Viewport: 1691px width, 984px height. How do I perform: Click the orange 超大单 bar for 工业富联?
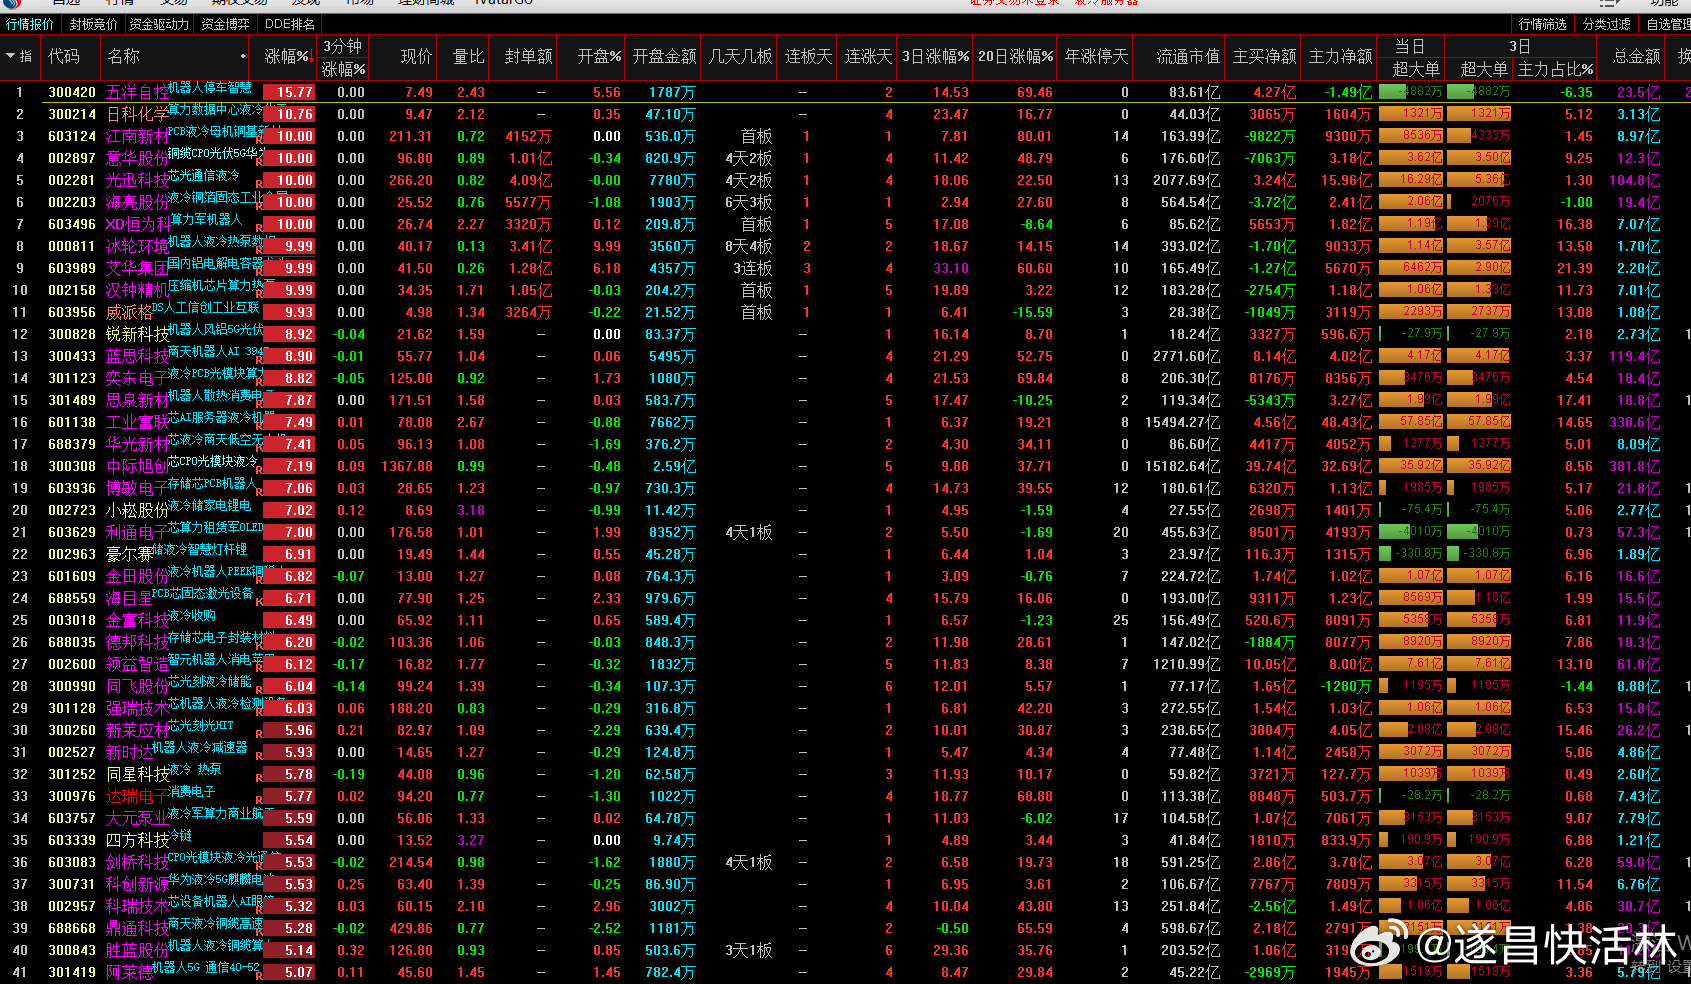1409,422
